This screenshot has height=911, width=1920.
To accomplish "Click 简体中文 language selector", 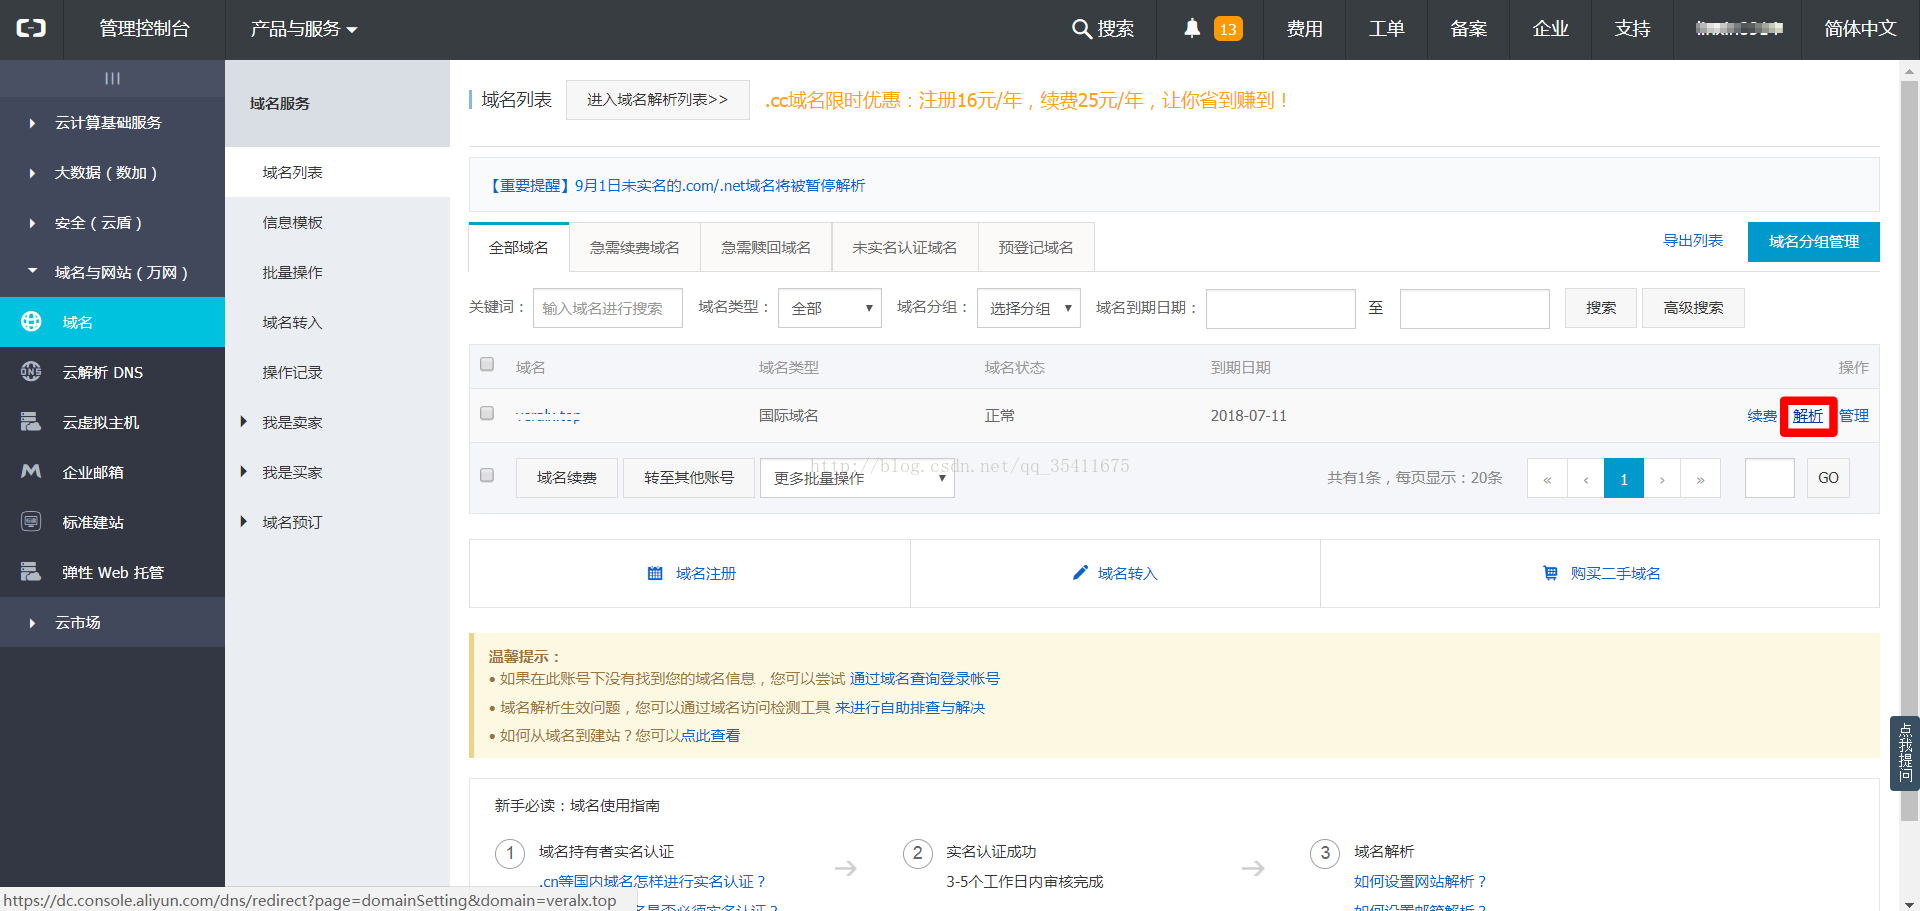I will click(x=1859, y=29).
